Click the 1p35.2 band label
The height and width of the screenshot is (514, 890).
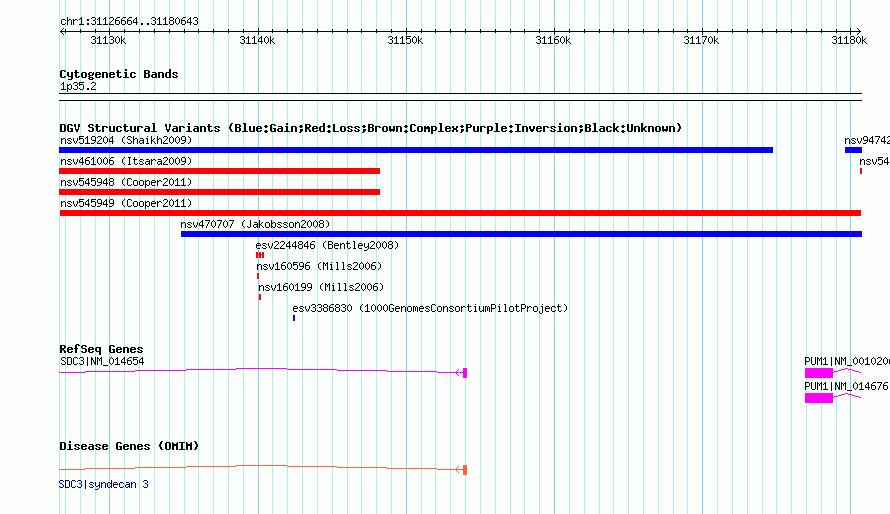coord(78,86)
